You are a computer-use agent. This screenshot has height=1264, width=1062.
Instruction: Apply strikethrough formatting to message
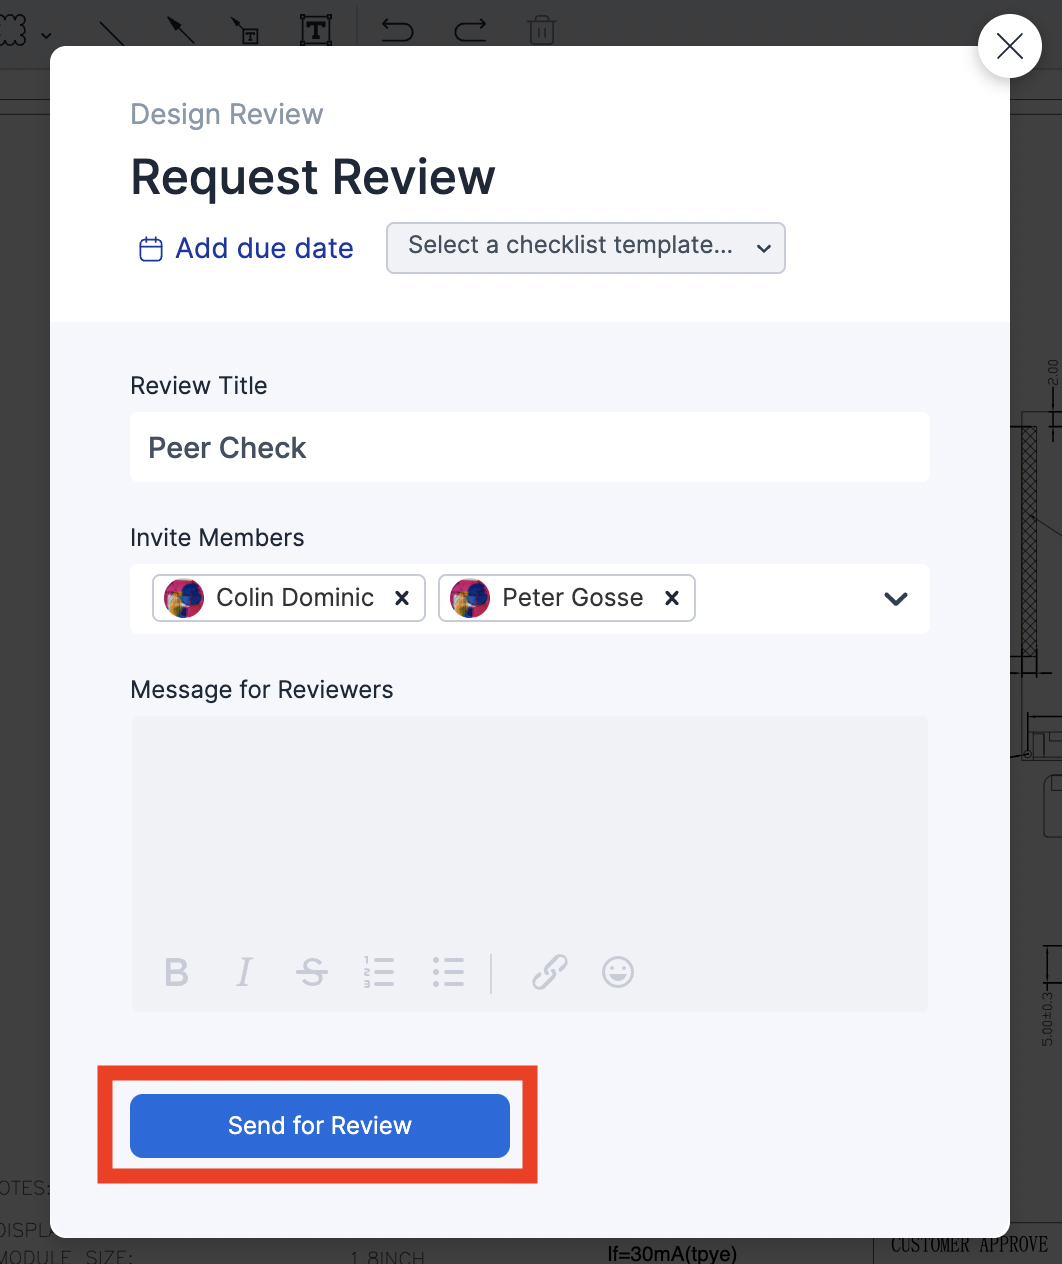pos(312,972)
